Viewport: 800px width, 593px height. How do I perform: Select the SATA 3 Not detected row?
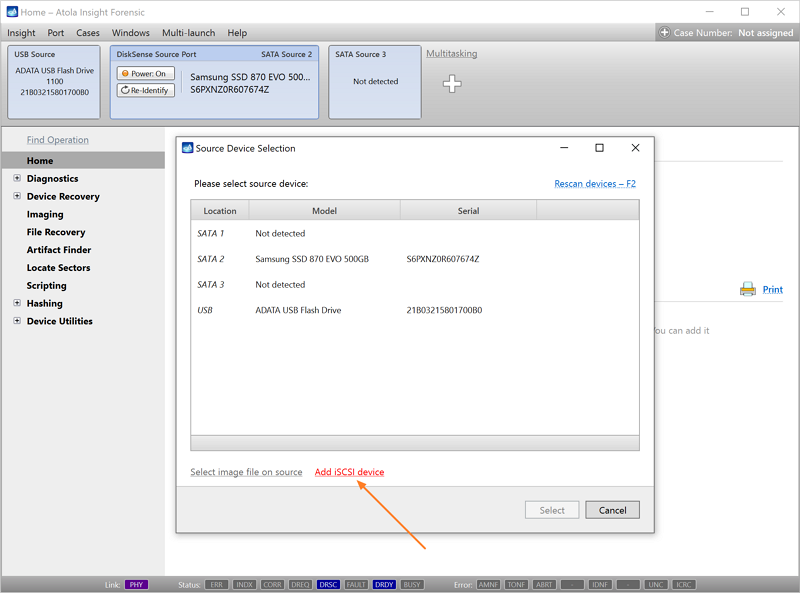(x=415, y=284)
